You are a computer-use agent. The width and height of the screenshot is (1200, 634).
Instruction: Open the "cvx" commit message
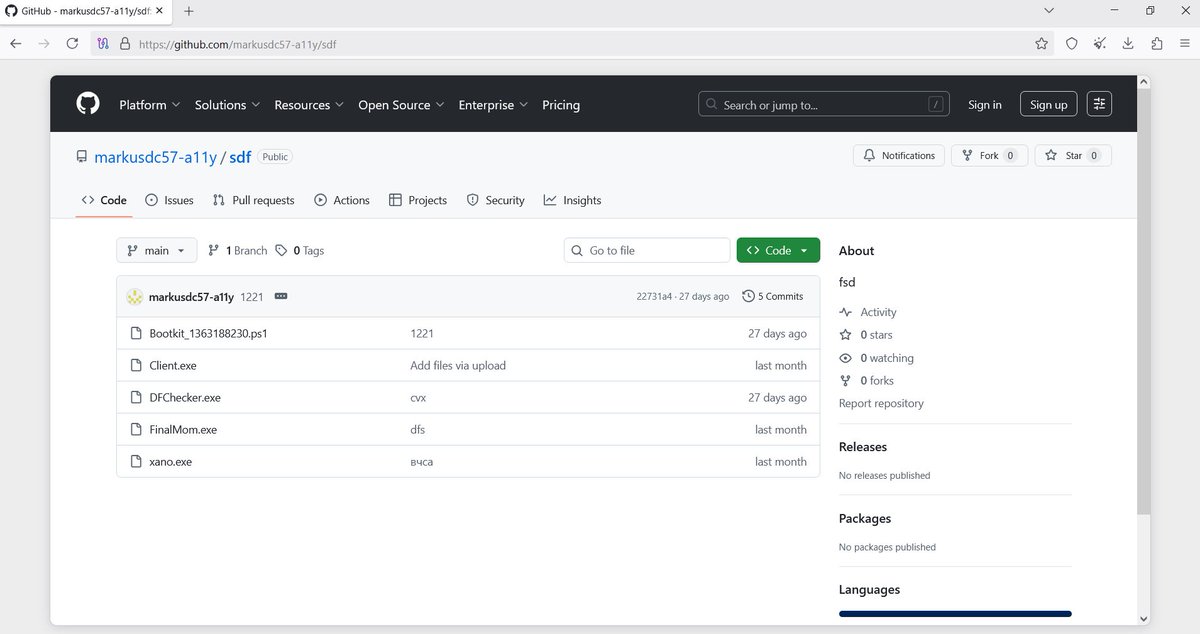pyautogui.click(x=418, y=398)
